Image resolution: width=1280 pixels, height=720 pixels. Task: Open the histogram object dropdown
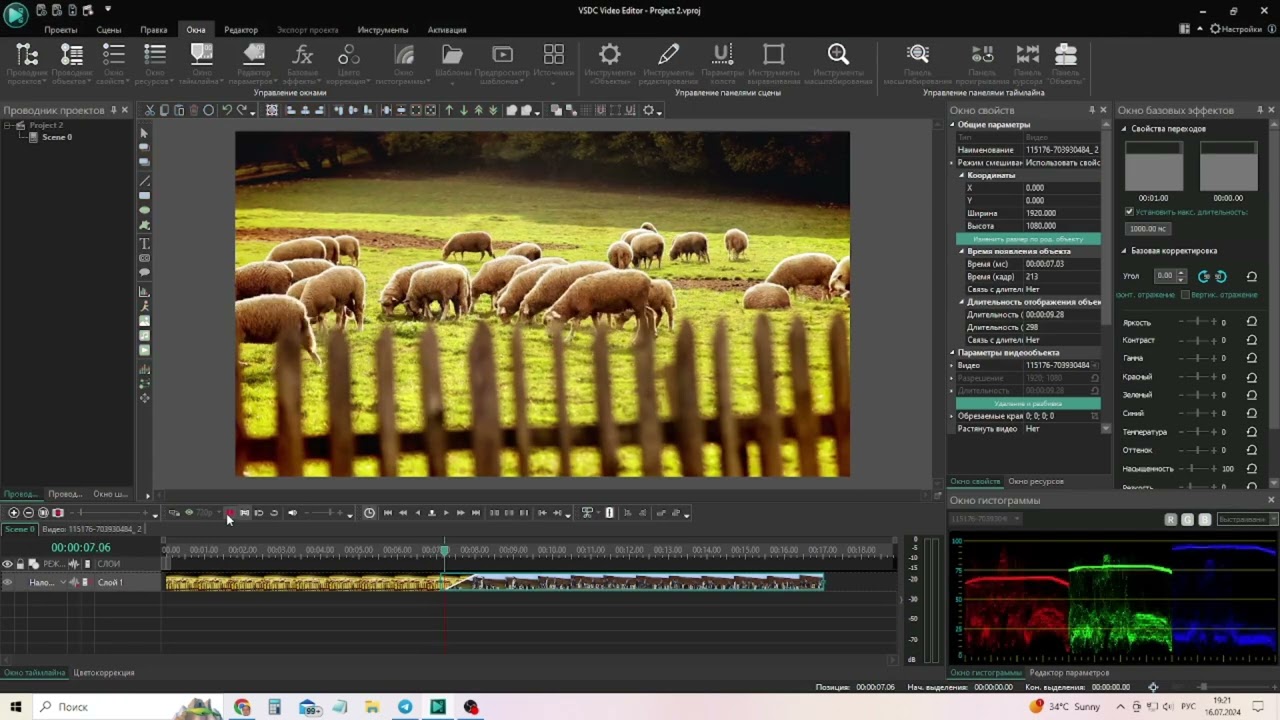point(986,519)
